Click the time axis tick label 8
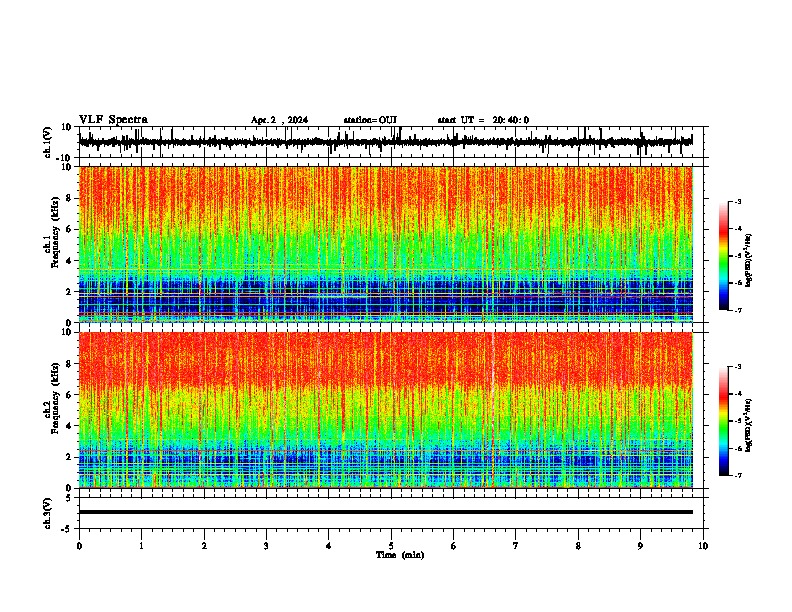Screen dimensions: 792x612 (578, 546)
